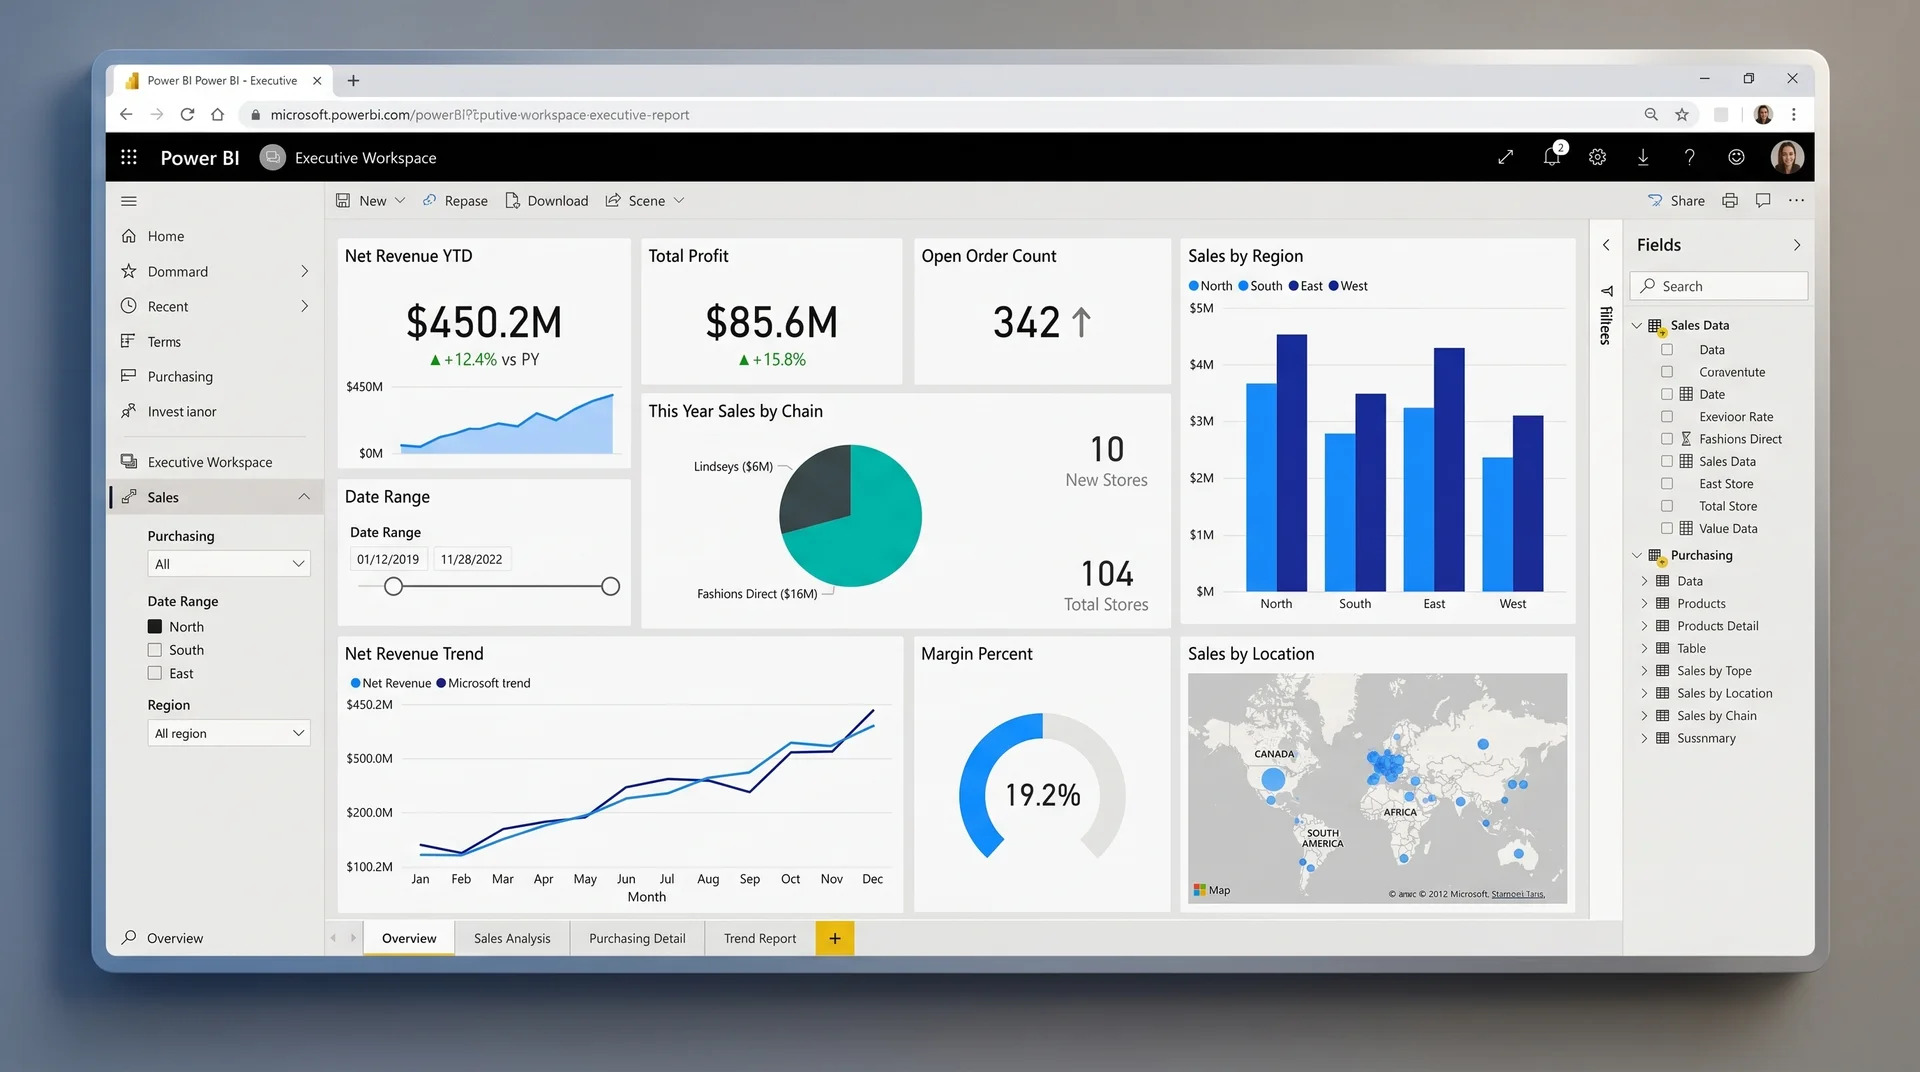Click the left date range slider handle
The height and width of the screenshot is (1072, 1920).
pos(394,587)
